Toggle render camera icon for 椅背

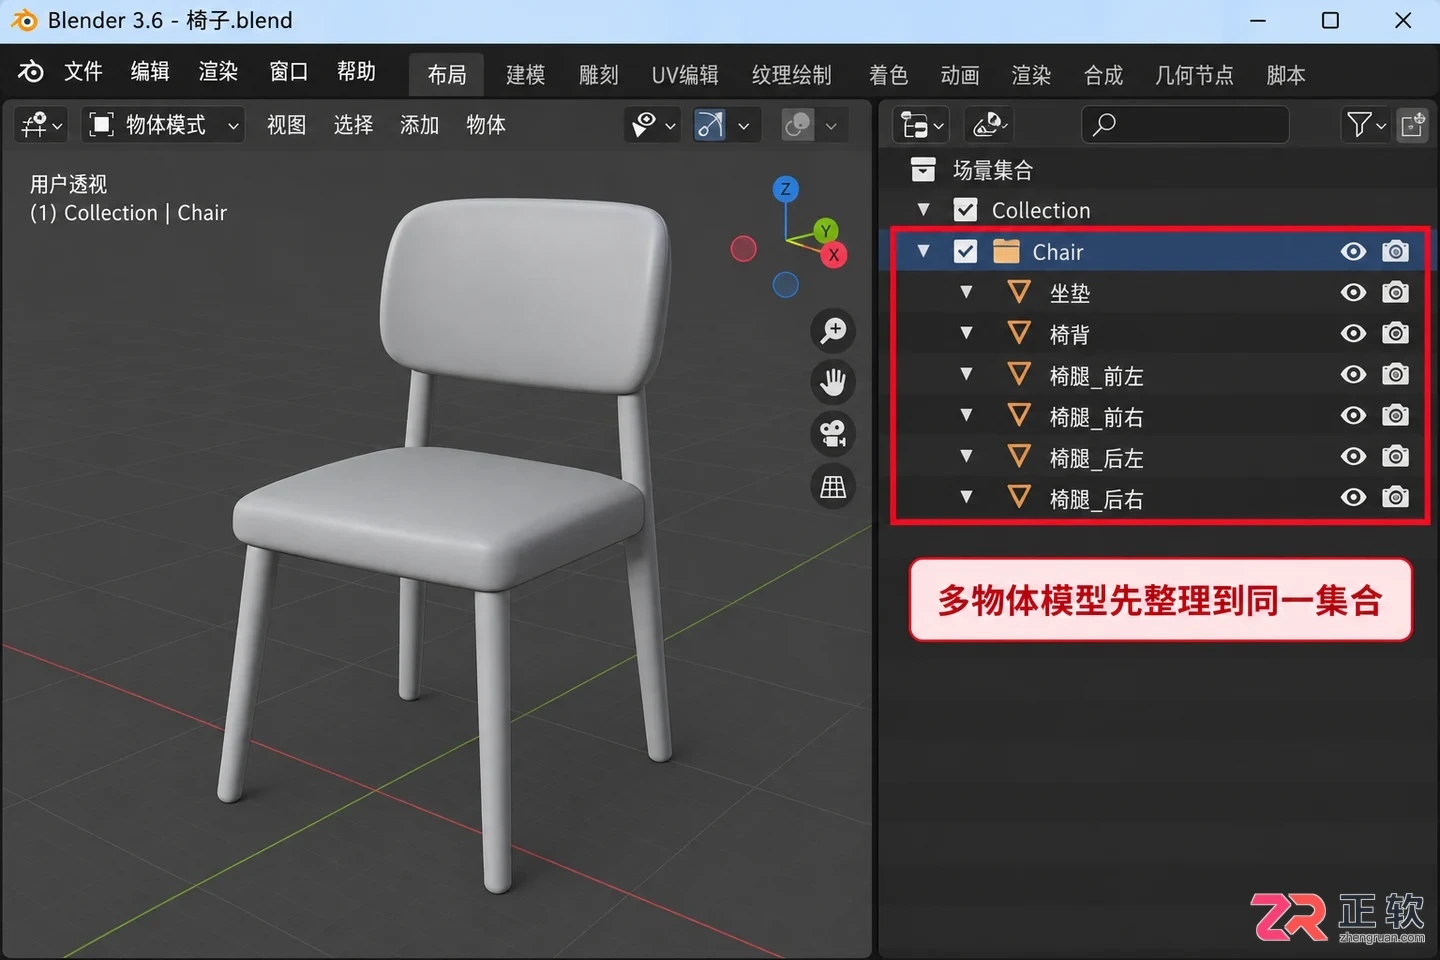point(1395,334)
